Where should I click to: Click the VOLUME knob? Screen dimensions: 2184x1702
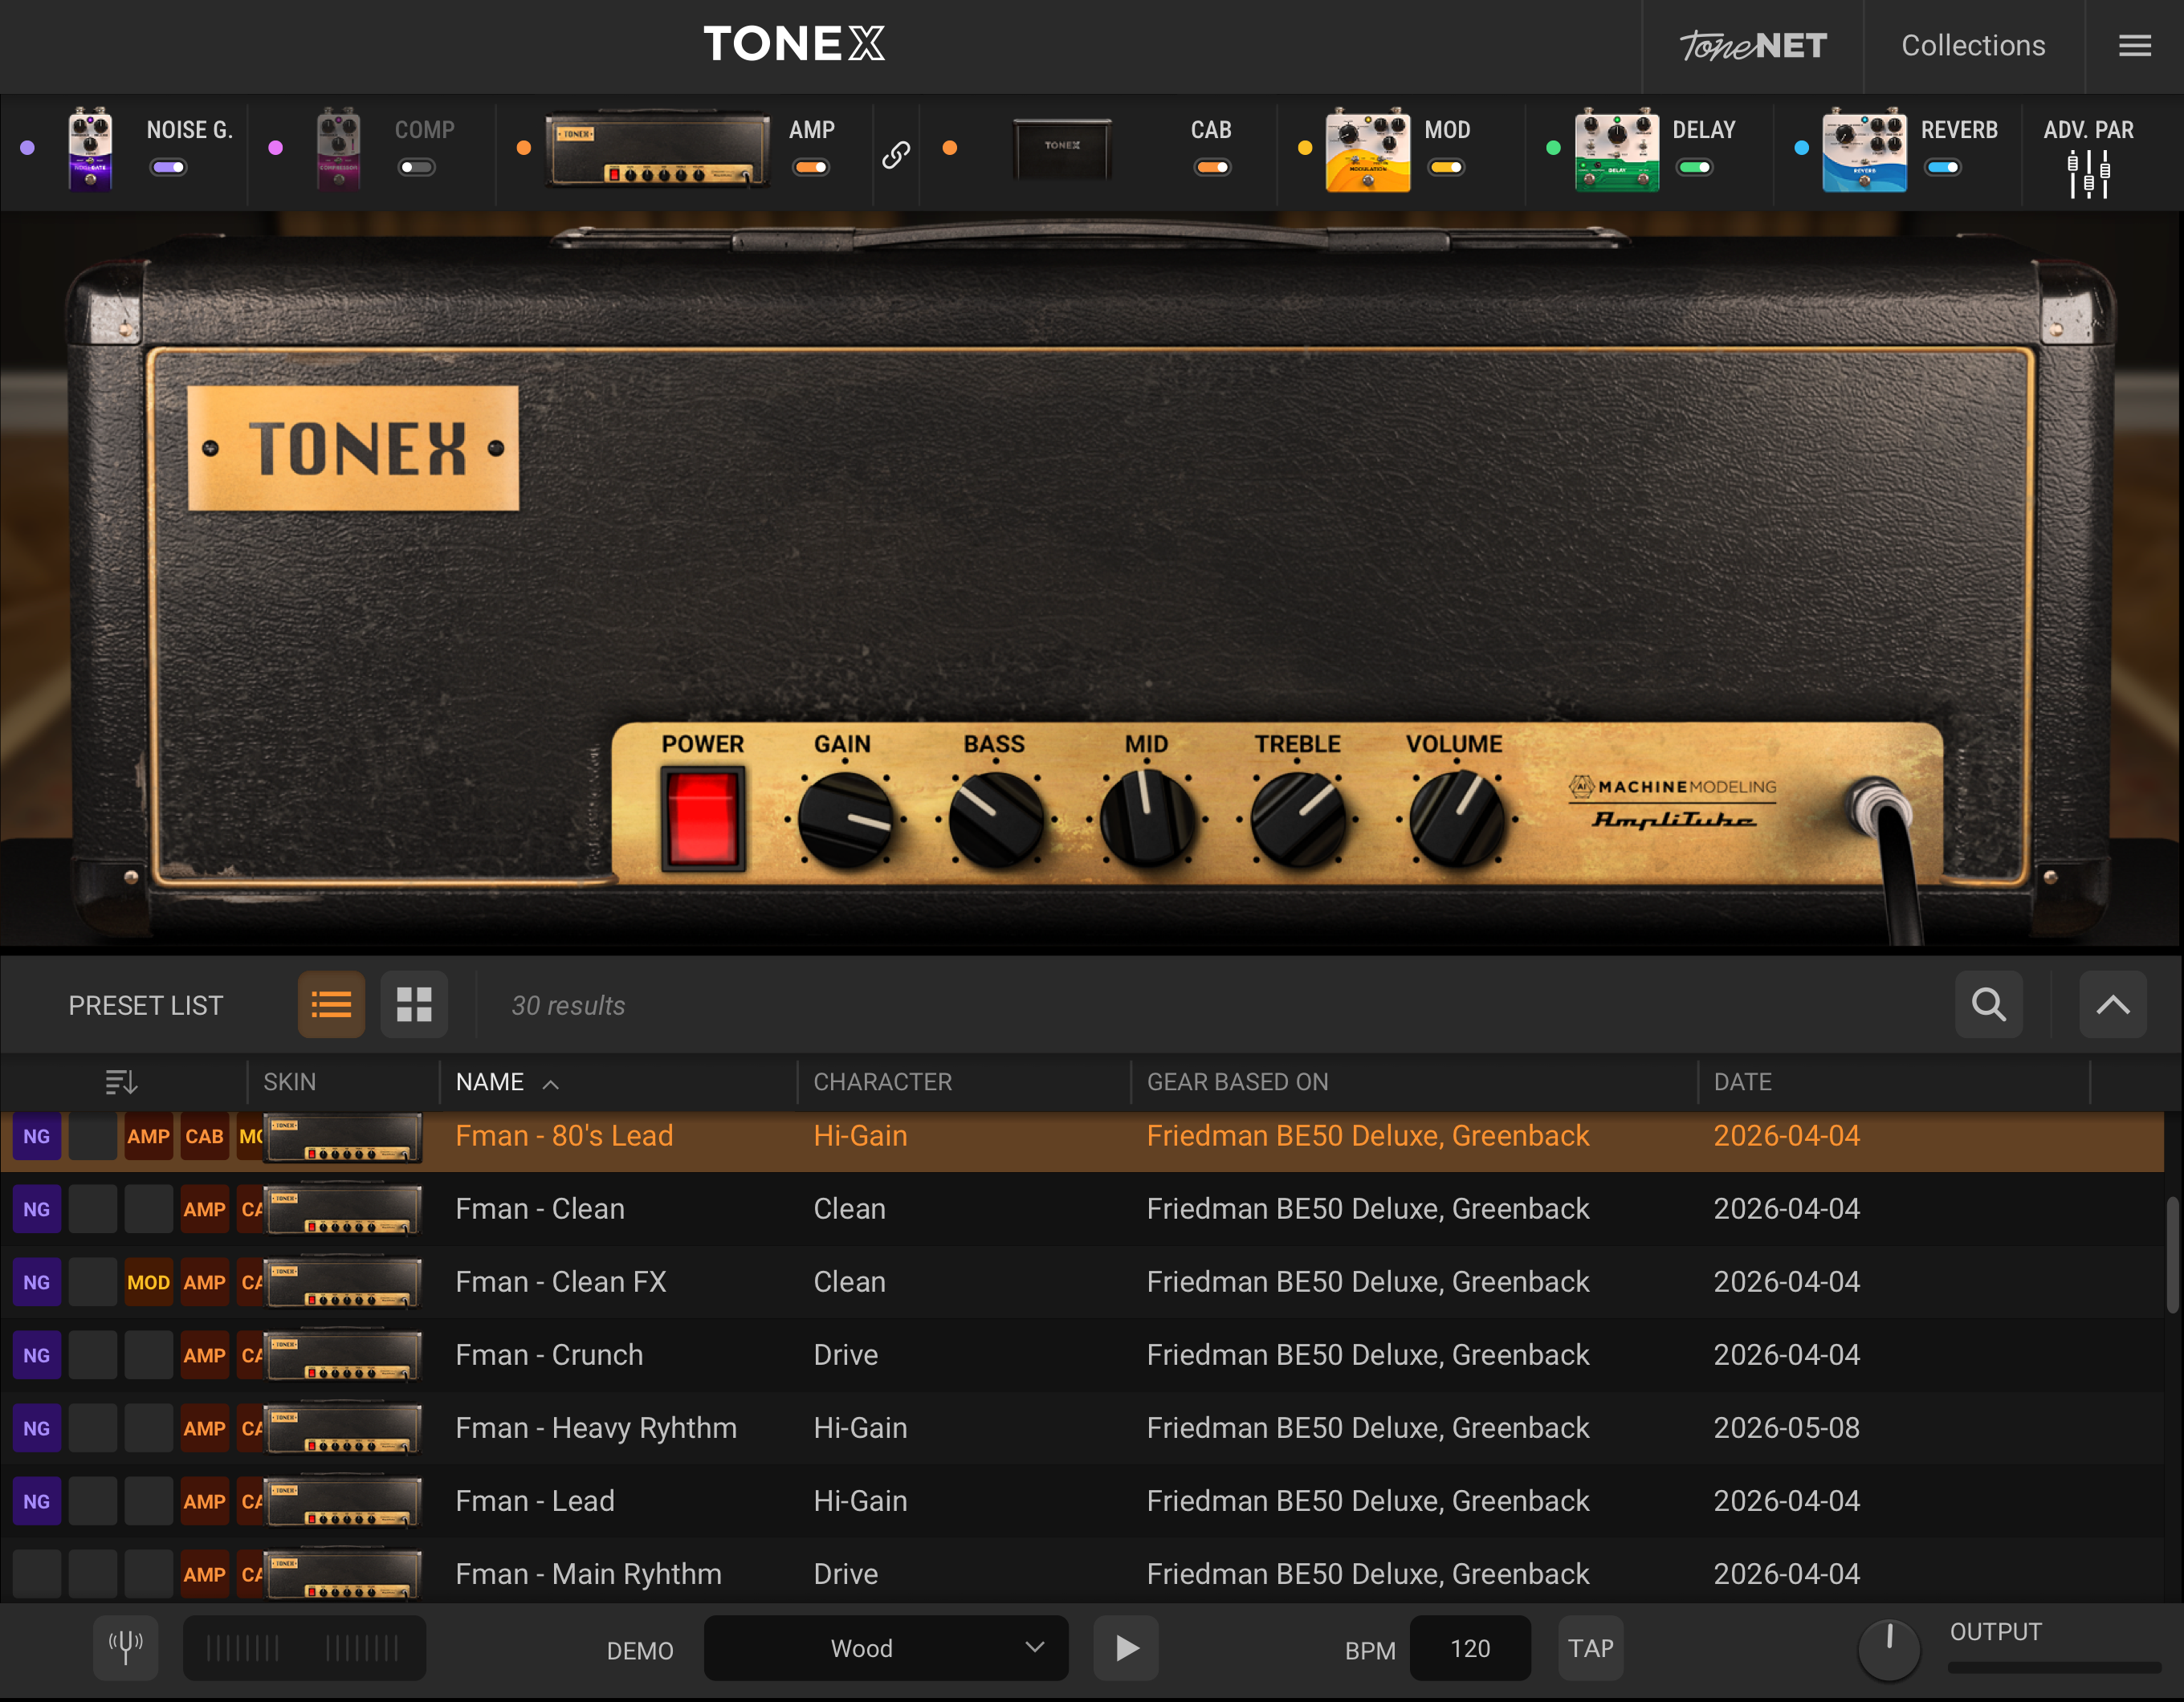coord(1457,819)
